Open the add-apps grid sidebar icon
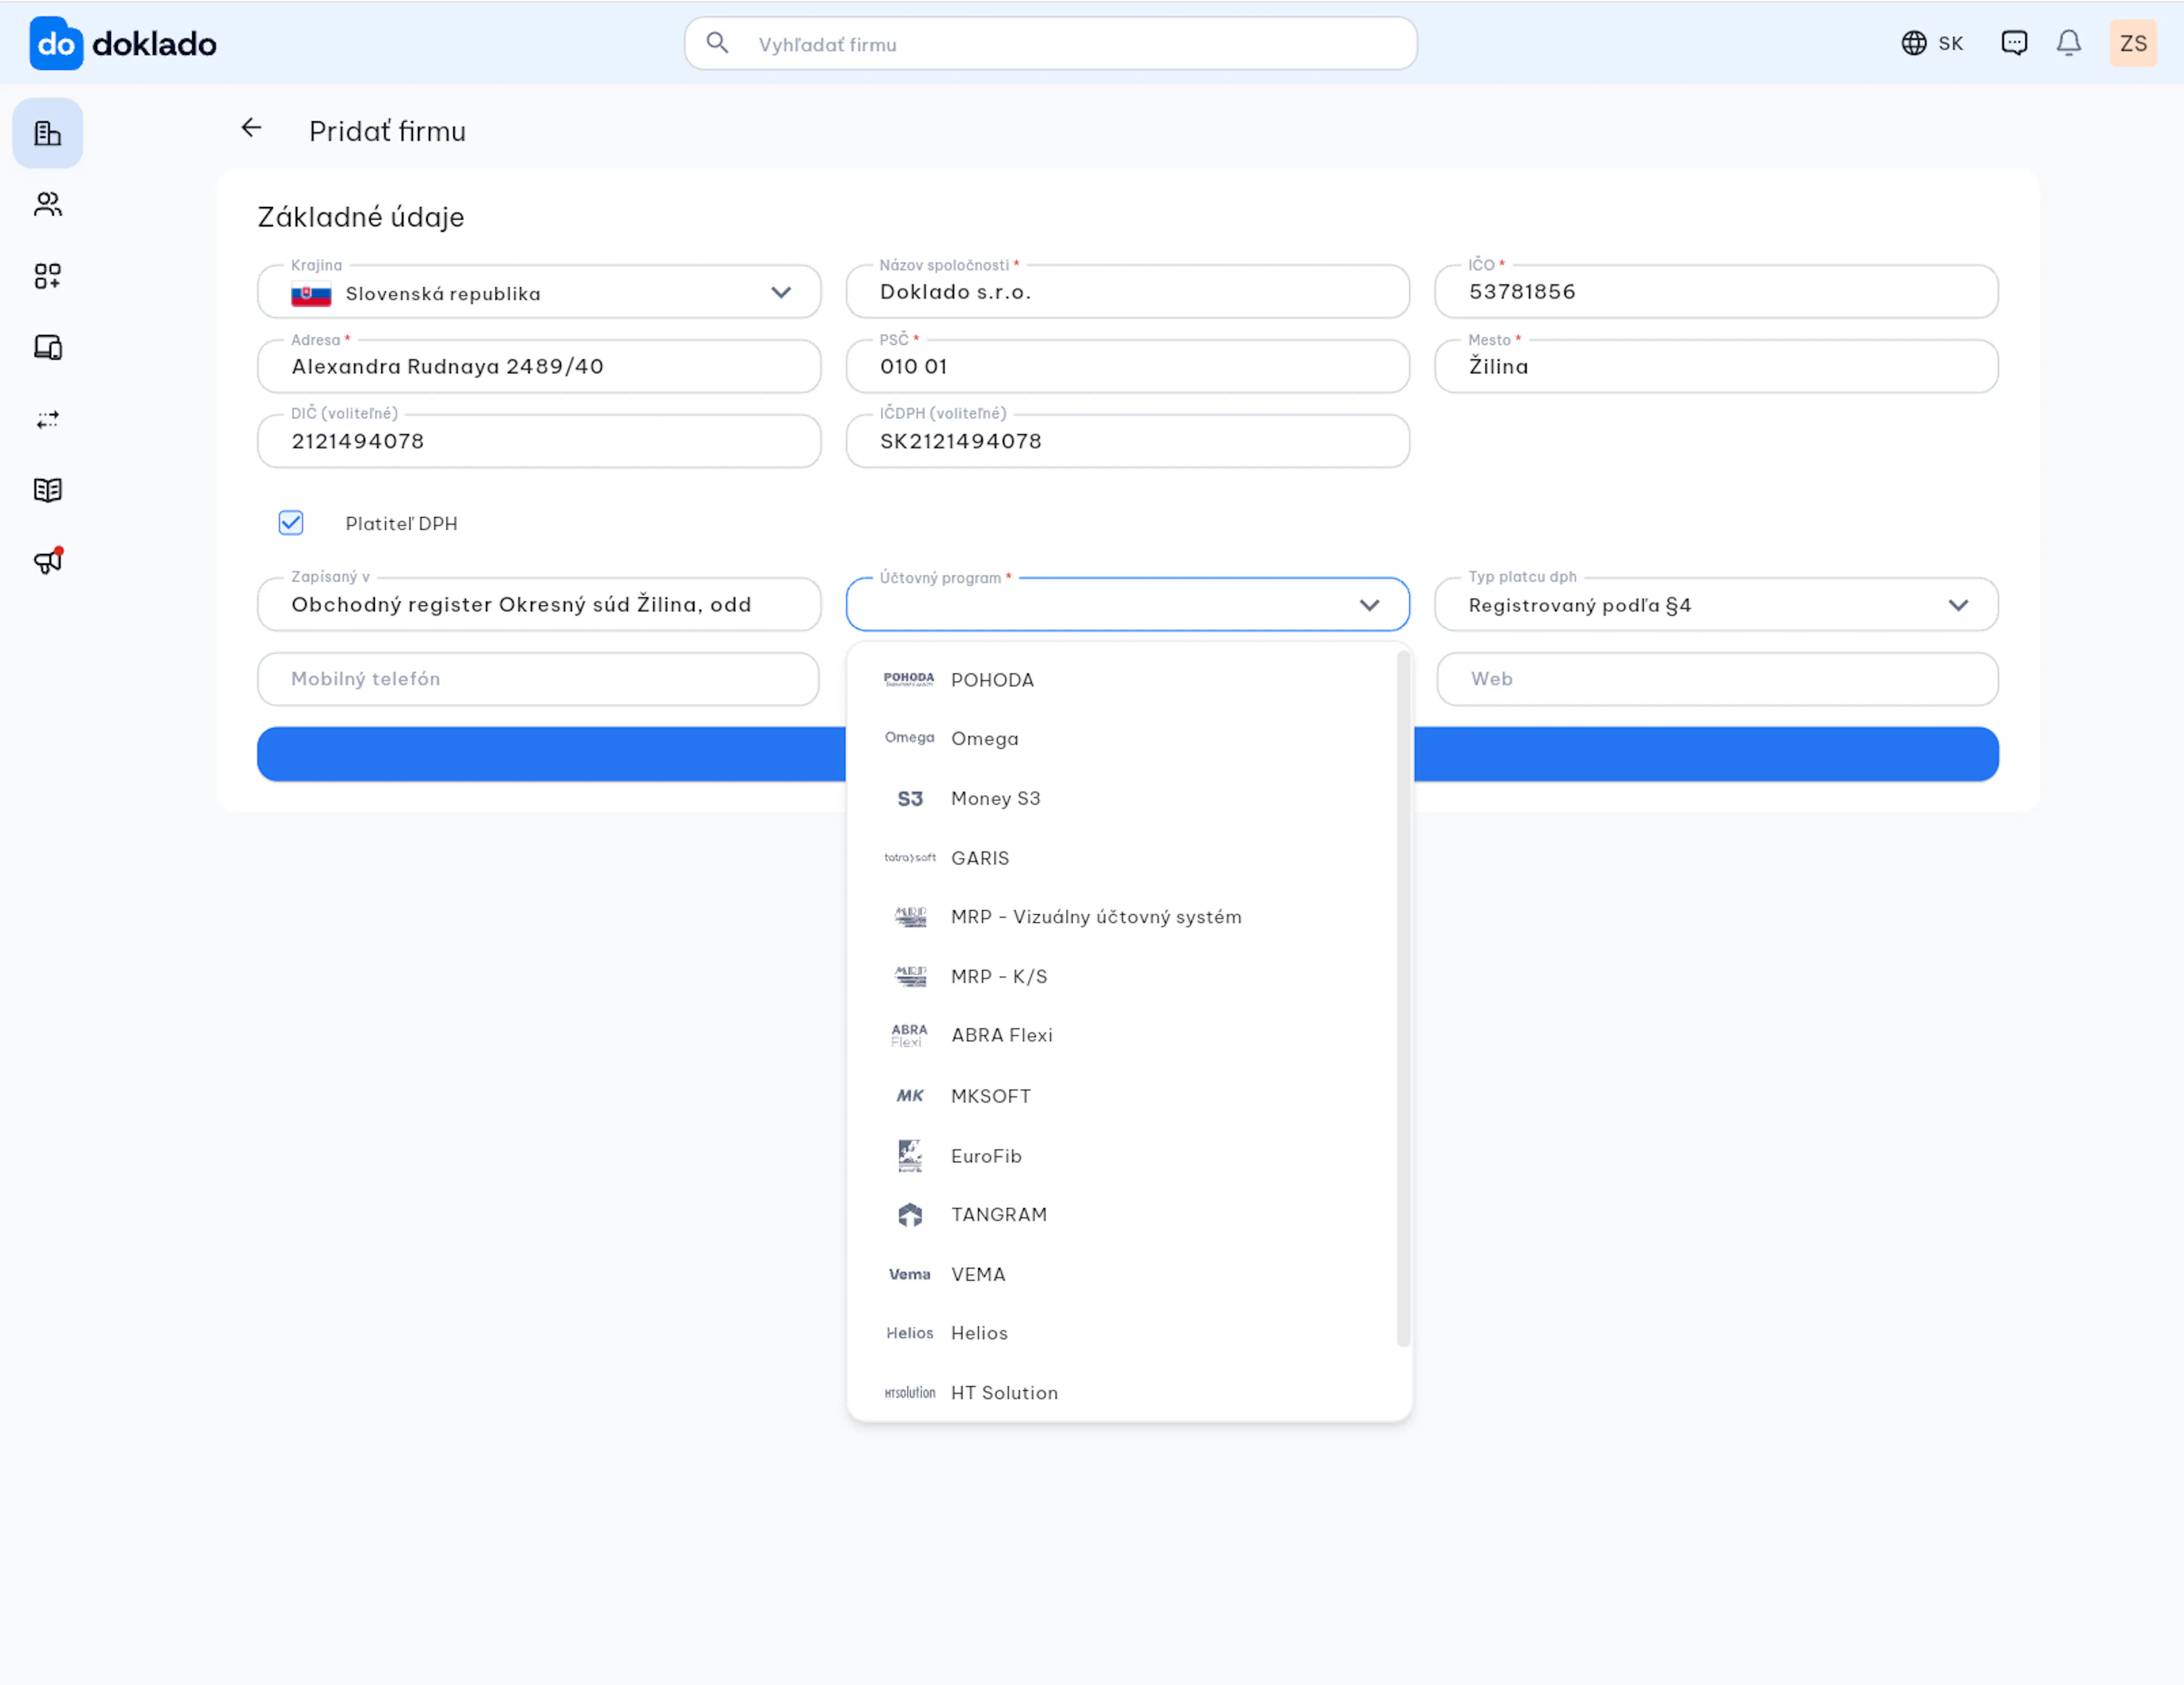This screenshot has height=1685, width=2184. [47, 276]
